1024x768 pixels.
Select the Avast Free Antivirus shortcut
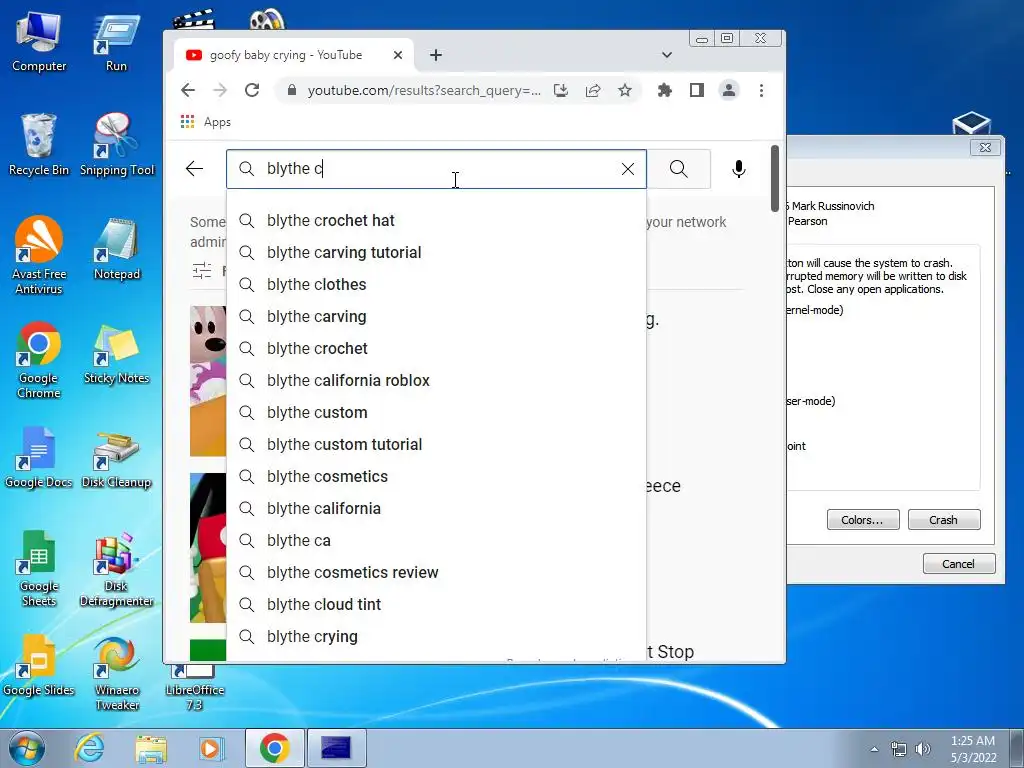(x=39, y=255)
